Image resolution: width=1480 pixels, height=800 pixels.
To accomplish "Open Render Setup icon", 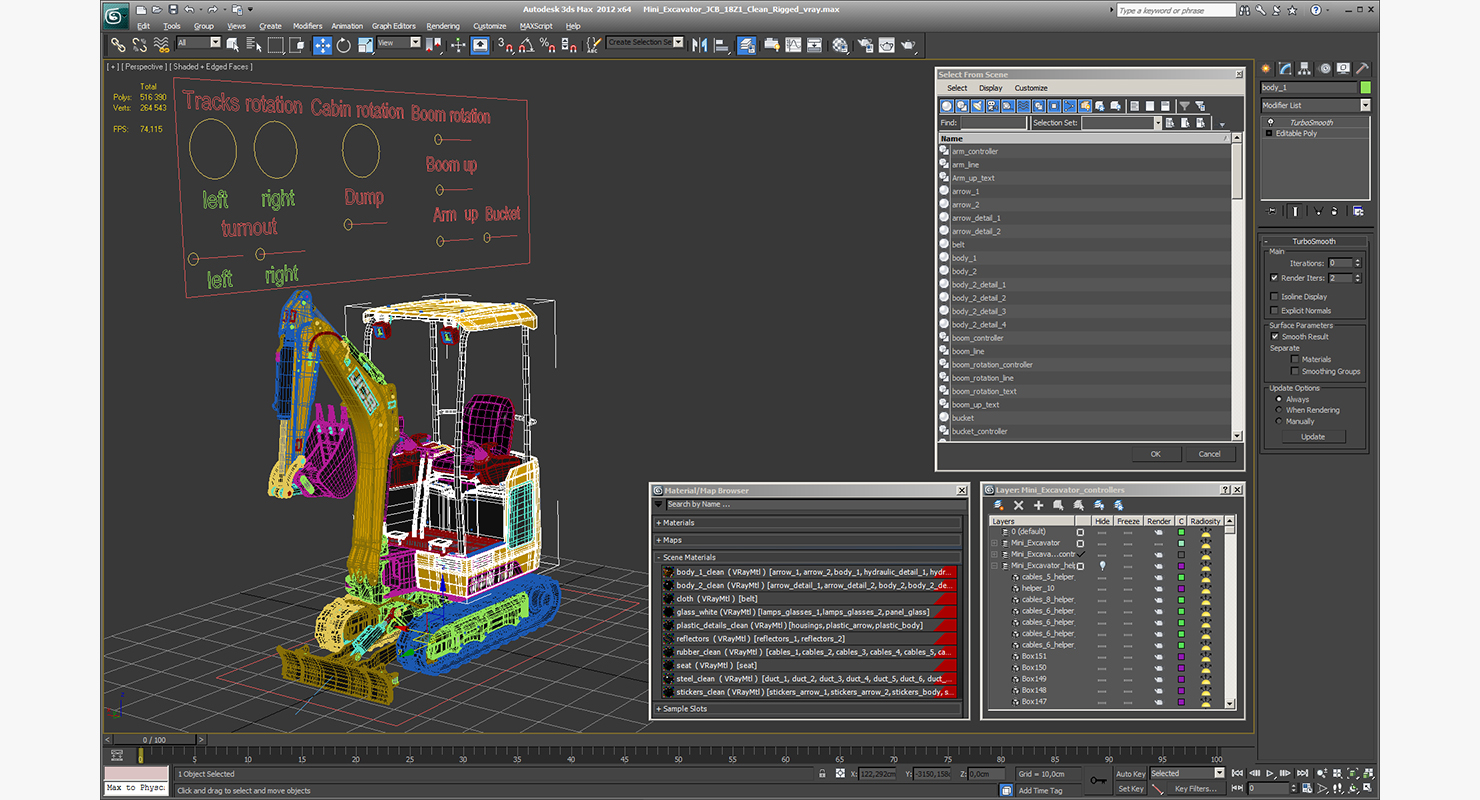I will pos(864,45).
